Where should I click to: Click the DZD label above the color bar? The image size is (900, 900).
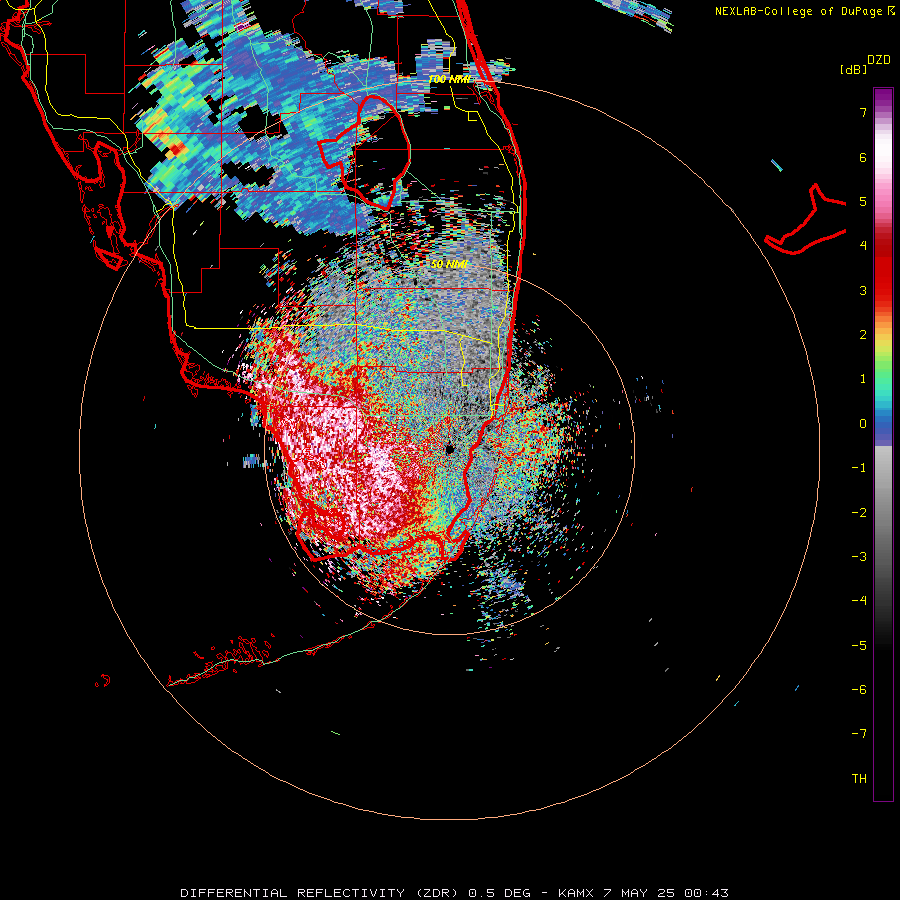(879, 60)
